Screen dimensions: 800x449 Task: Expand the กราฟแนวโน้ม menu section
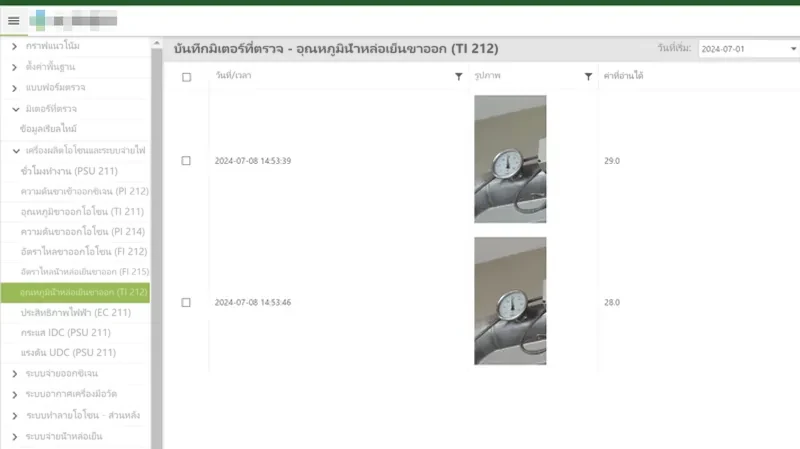coord(14,46)
